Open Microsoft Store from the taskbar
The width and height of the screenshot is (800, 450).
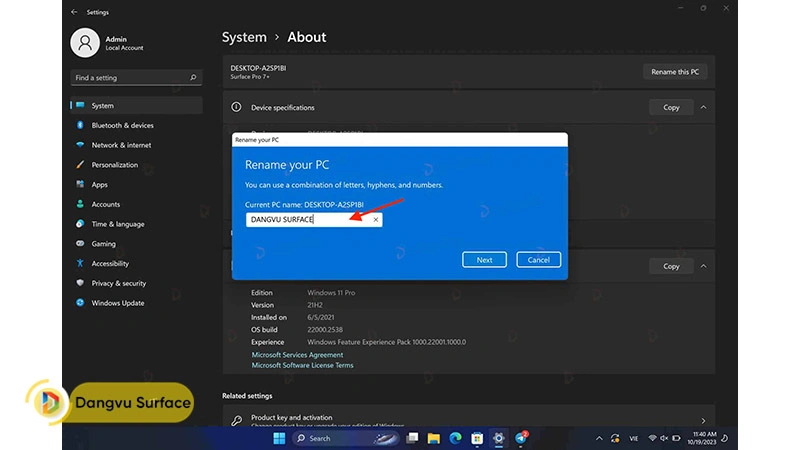[x=477, y=438]
